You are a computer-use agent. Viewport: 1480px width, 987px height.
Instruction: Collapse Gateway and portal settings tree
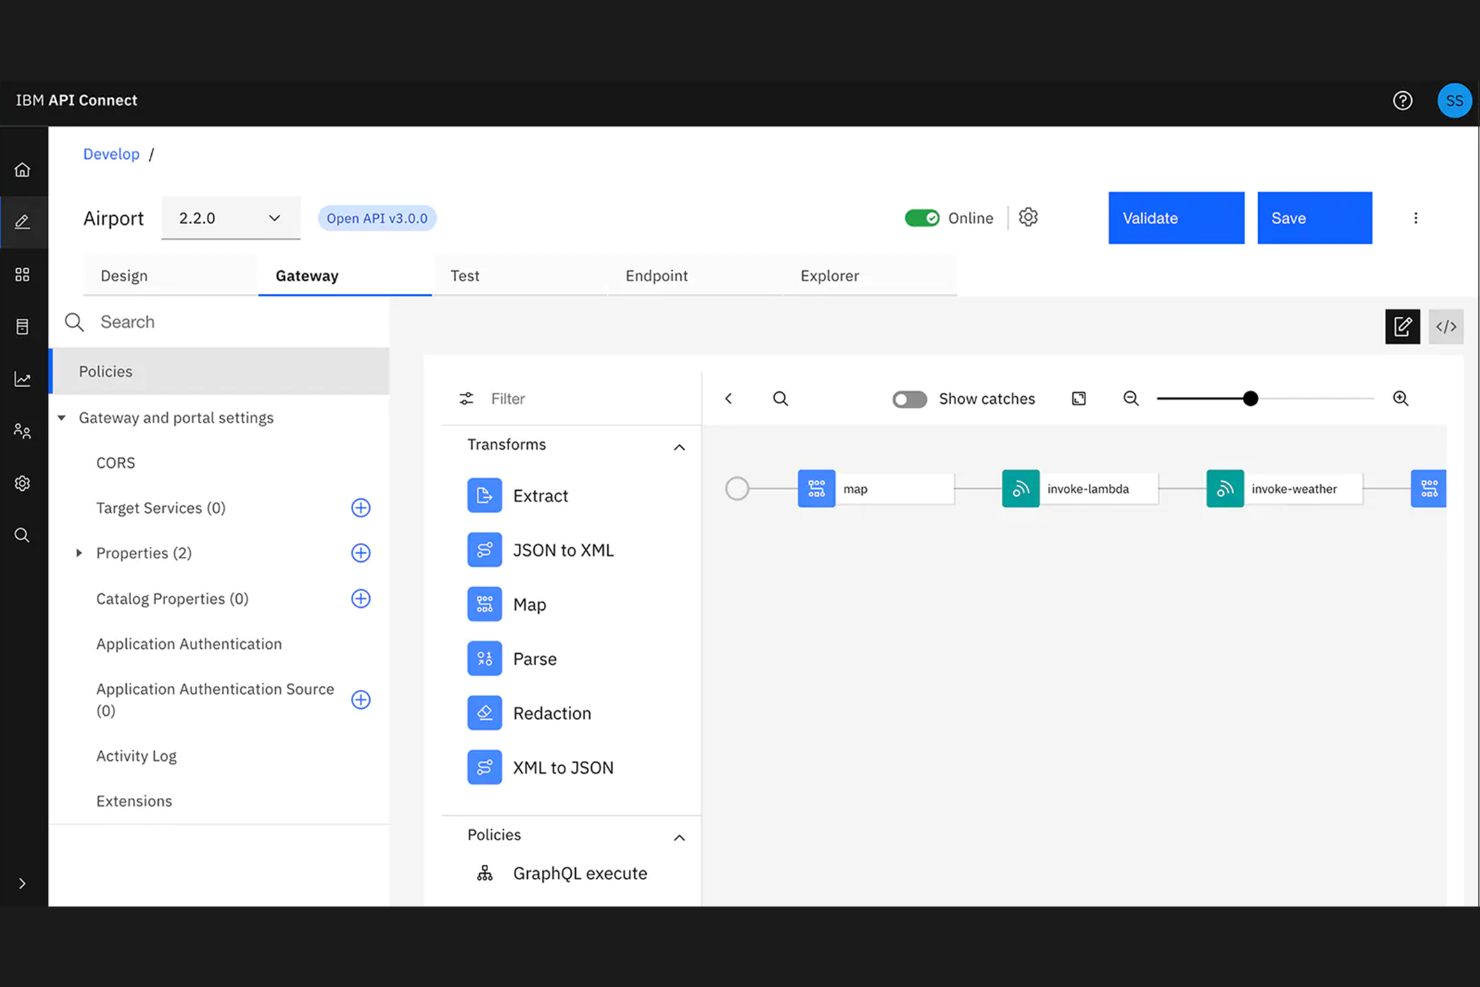62,418
